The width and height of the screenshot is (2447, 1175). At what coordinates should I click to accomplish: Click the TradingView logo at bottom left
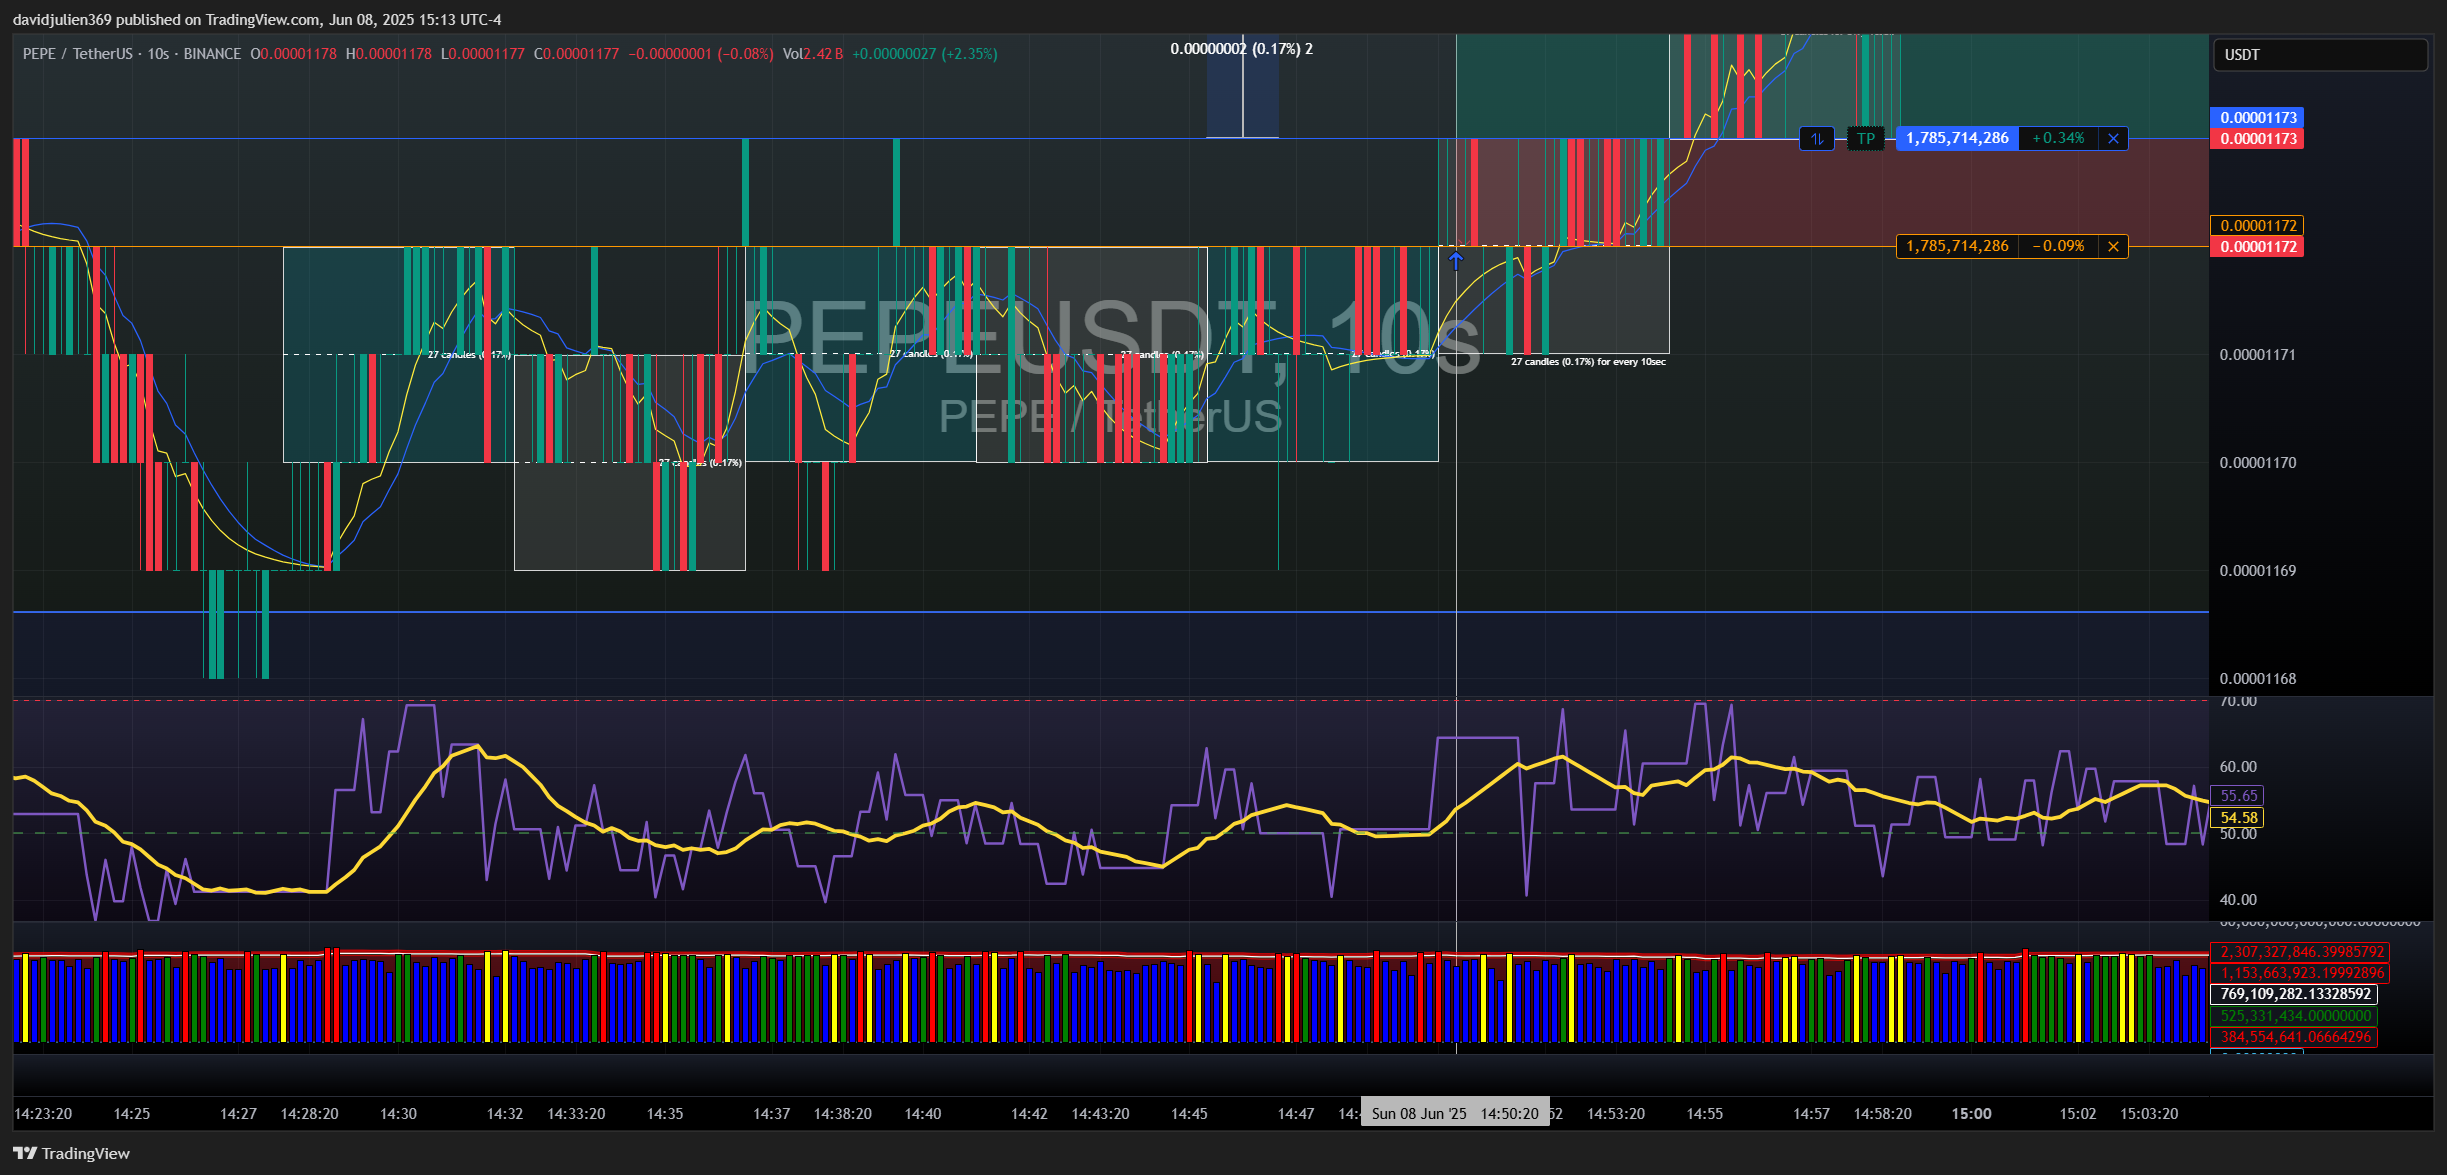pos(72,1153)
